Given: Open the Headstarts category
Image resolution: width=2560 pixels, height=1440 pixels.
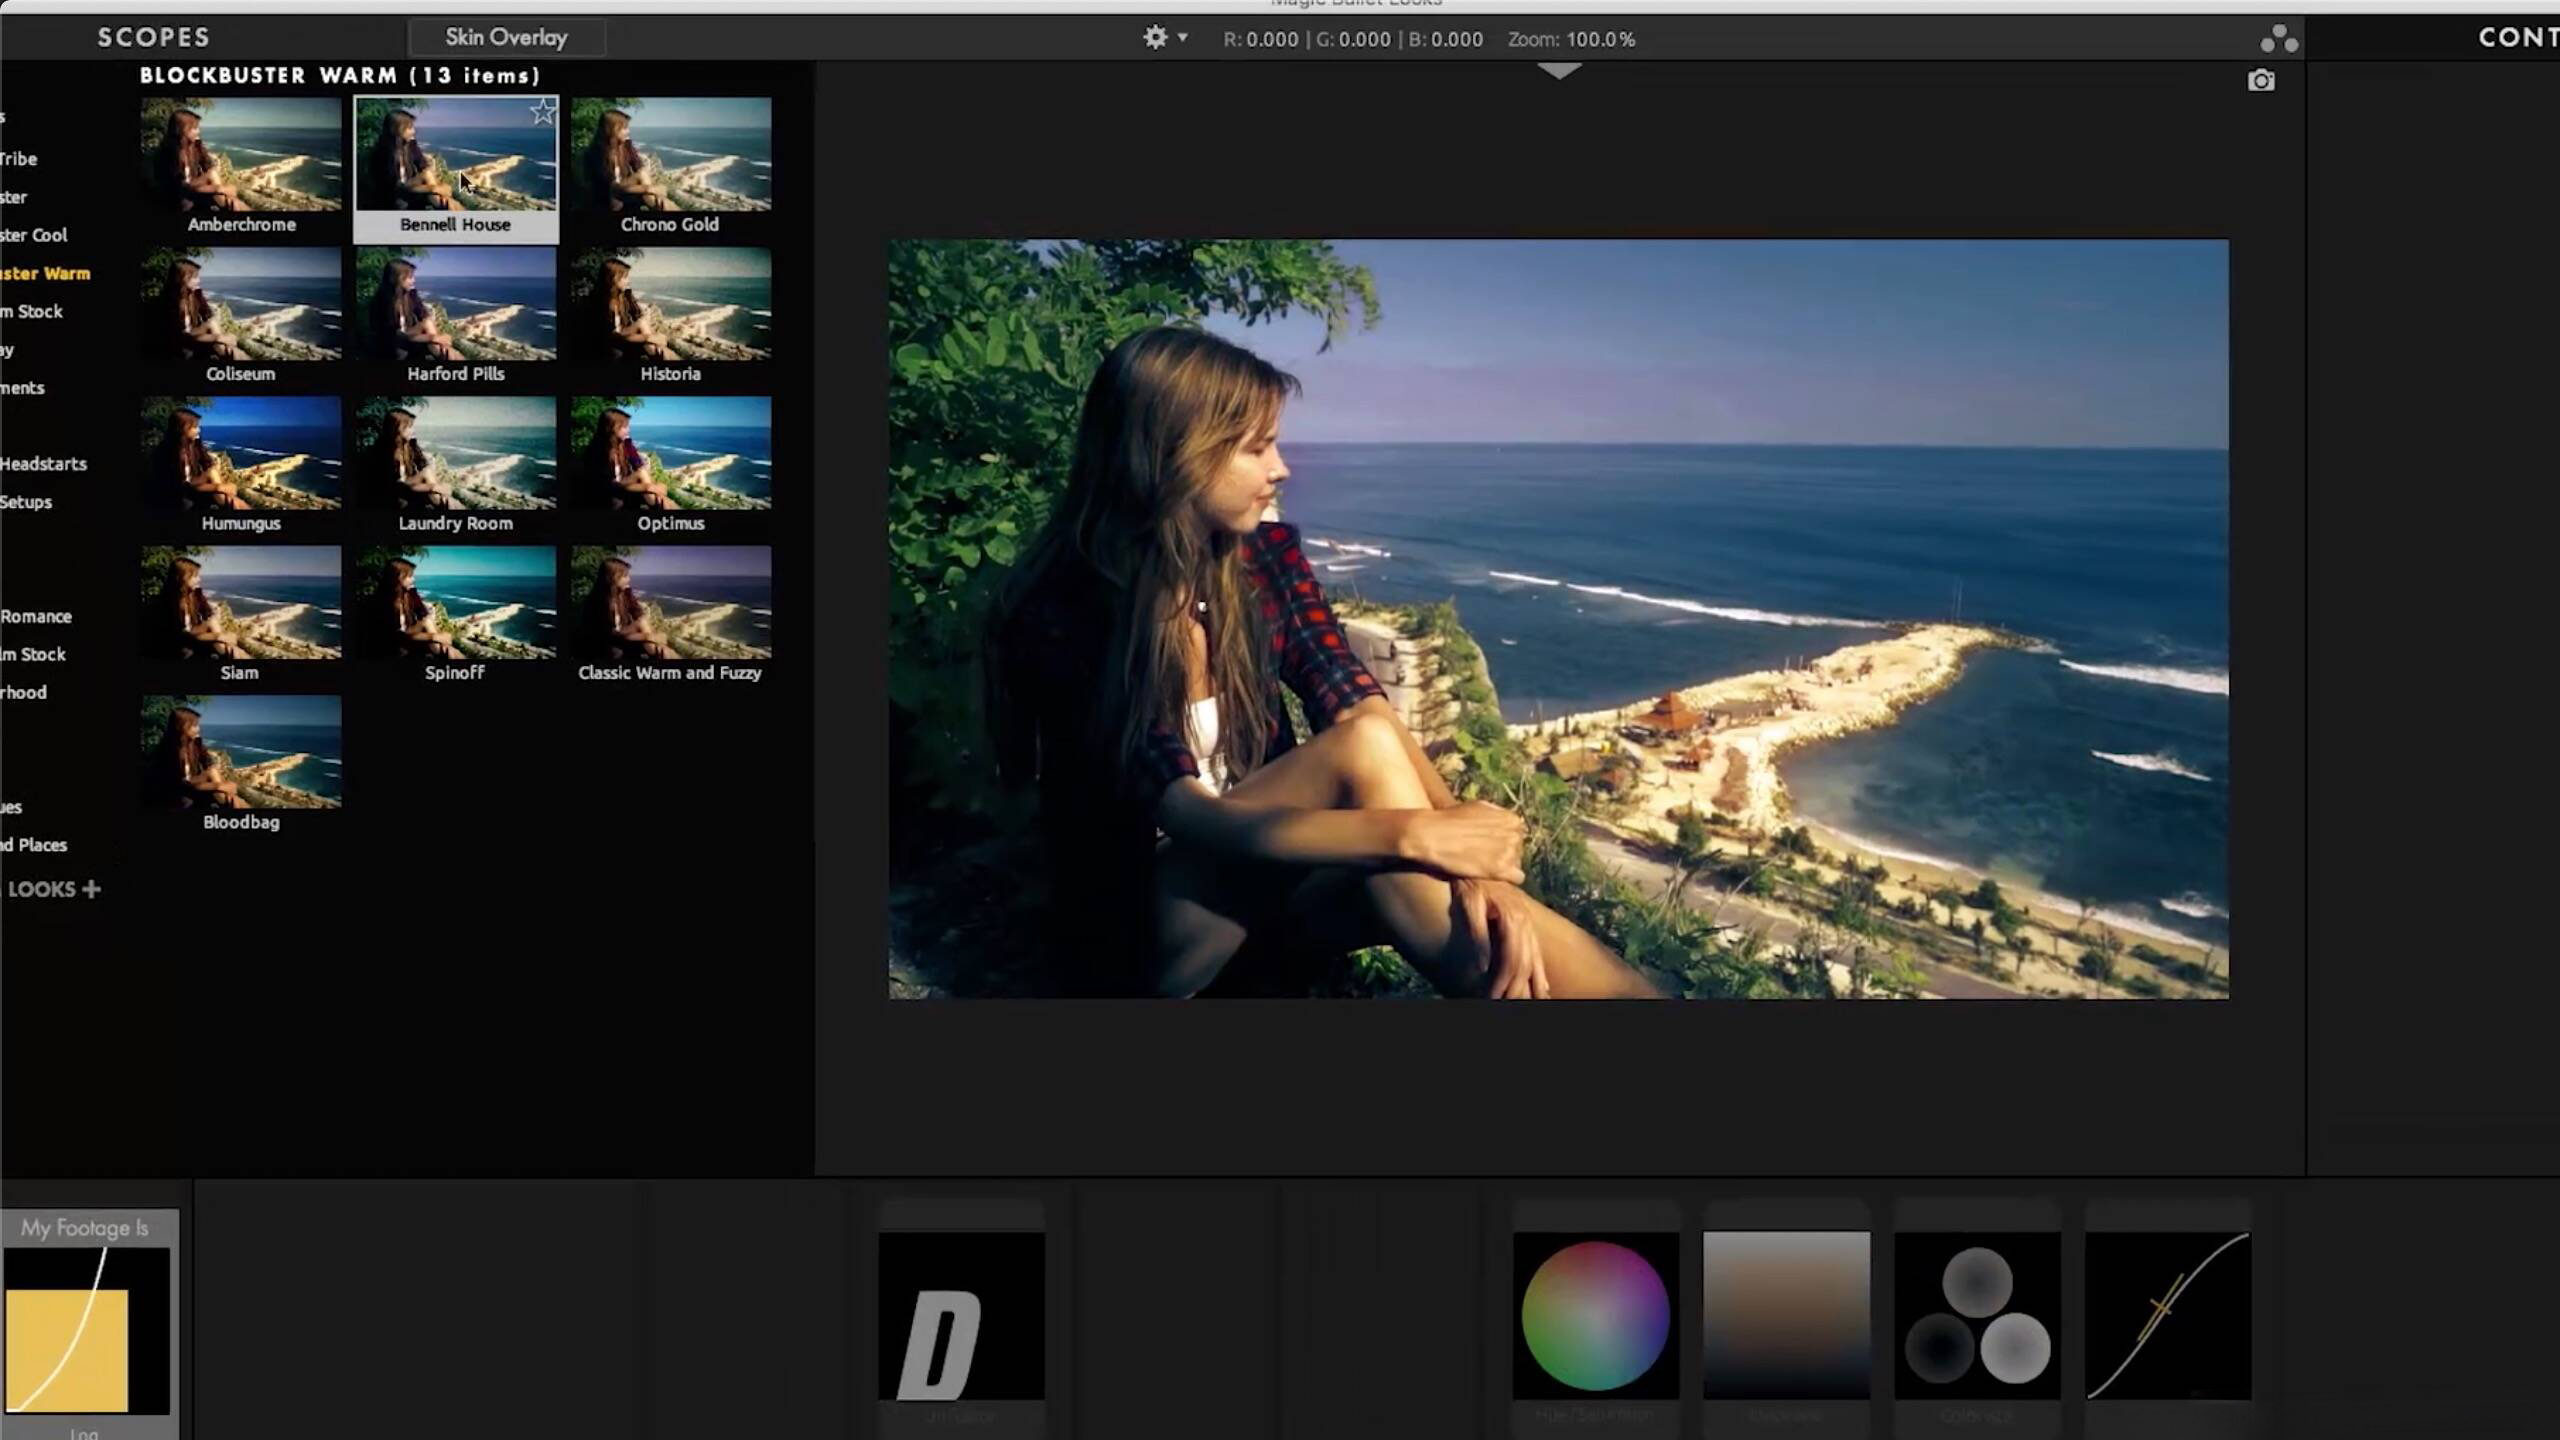Looking at the screenshot, I should [x=43, y=464].
